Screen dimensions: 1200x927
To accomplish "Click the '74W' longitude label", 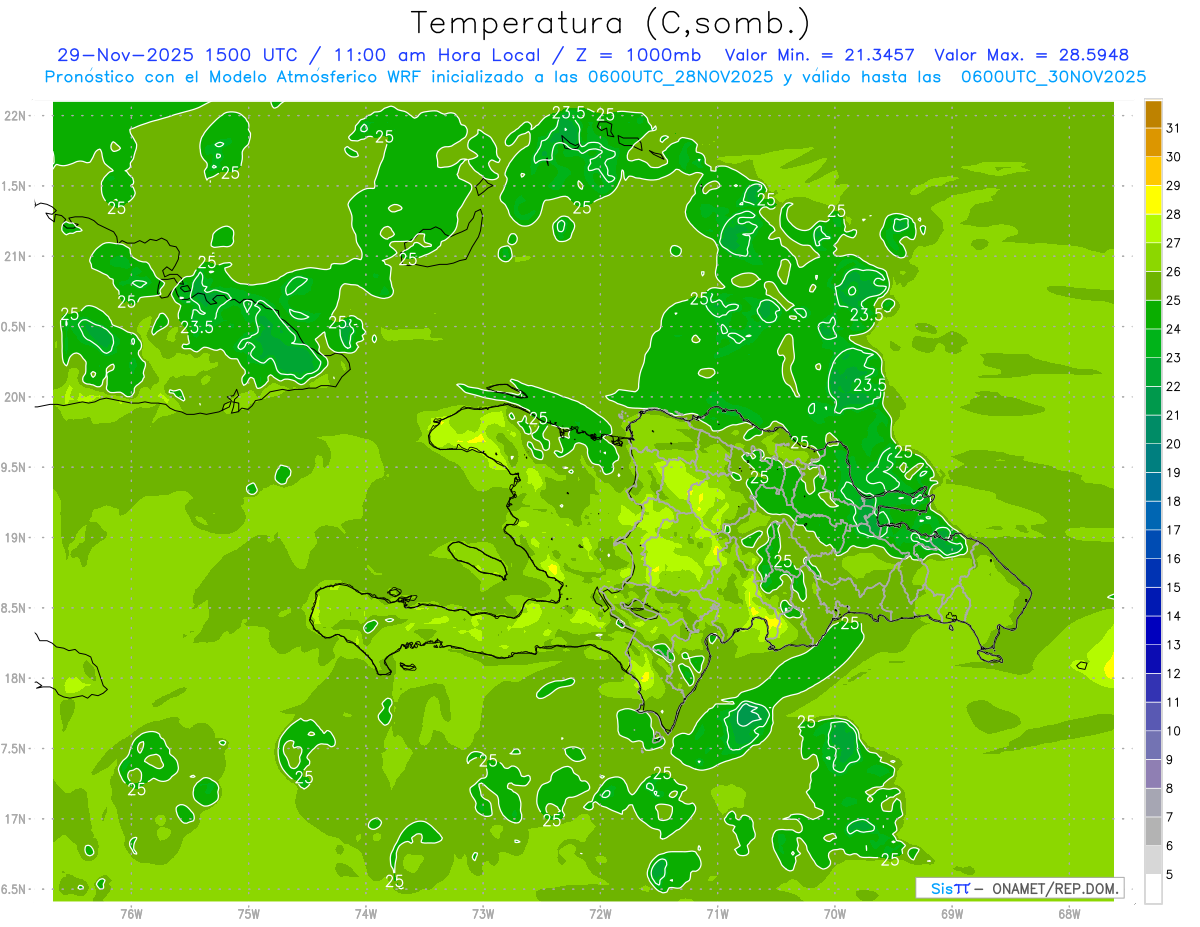I will pos(366,913).
